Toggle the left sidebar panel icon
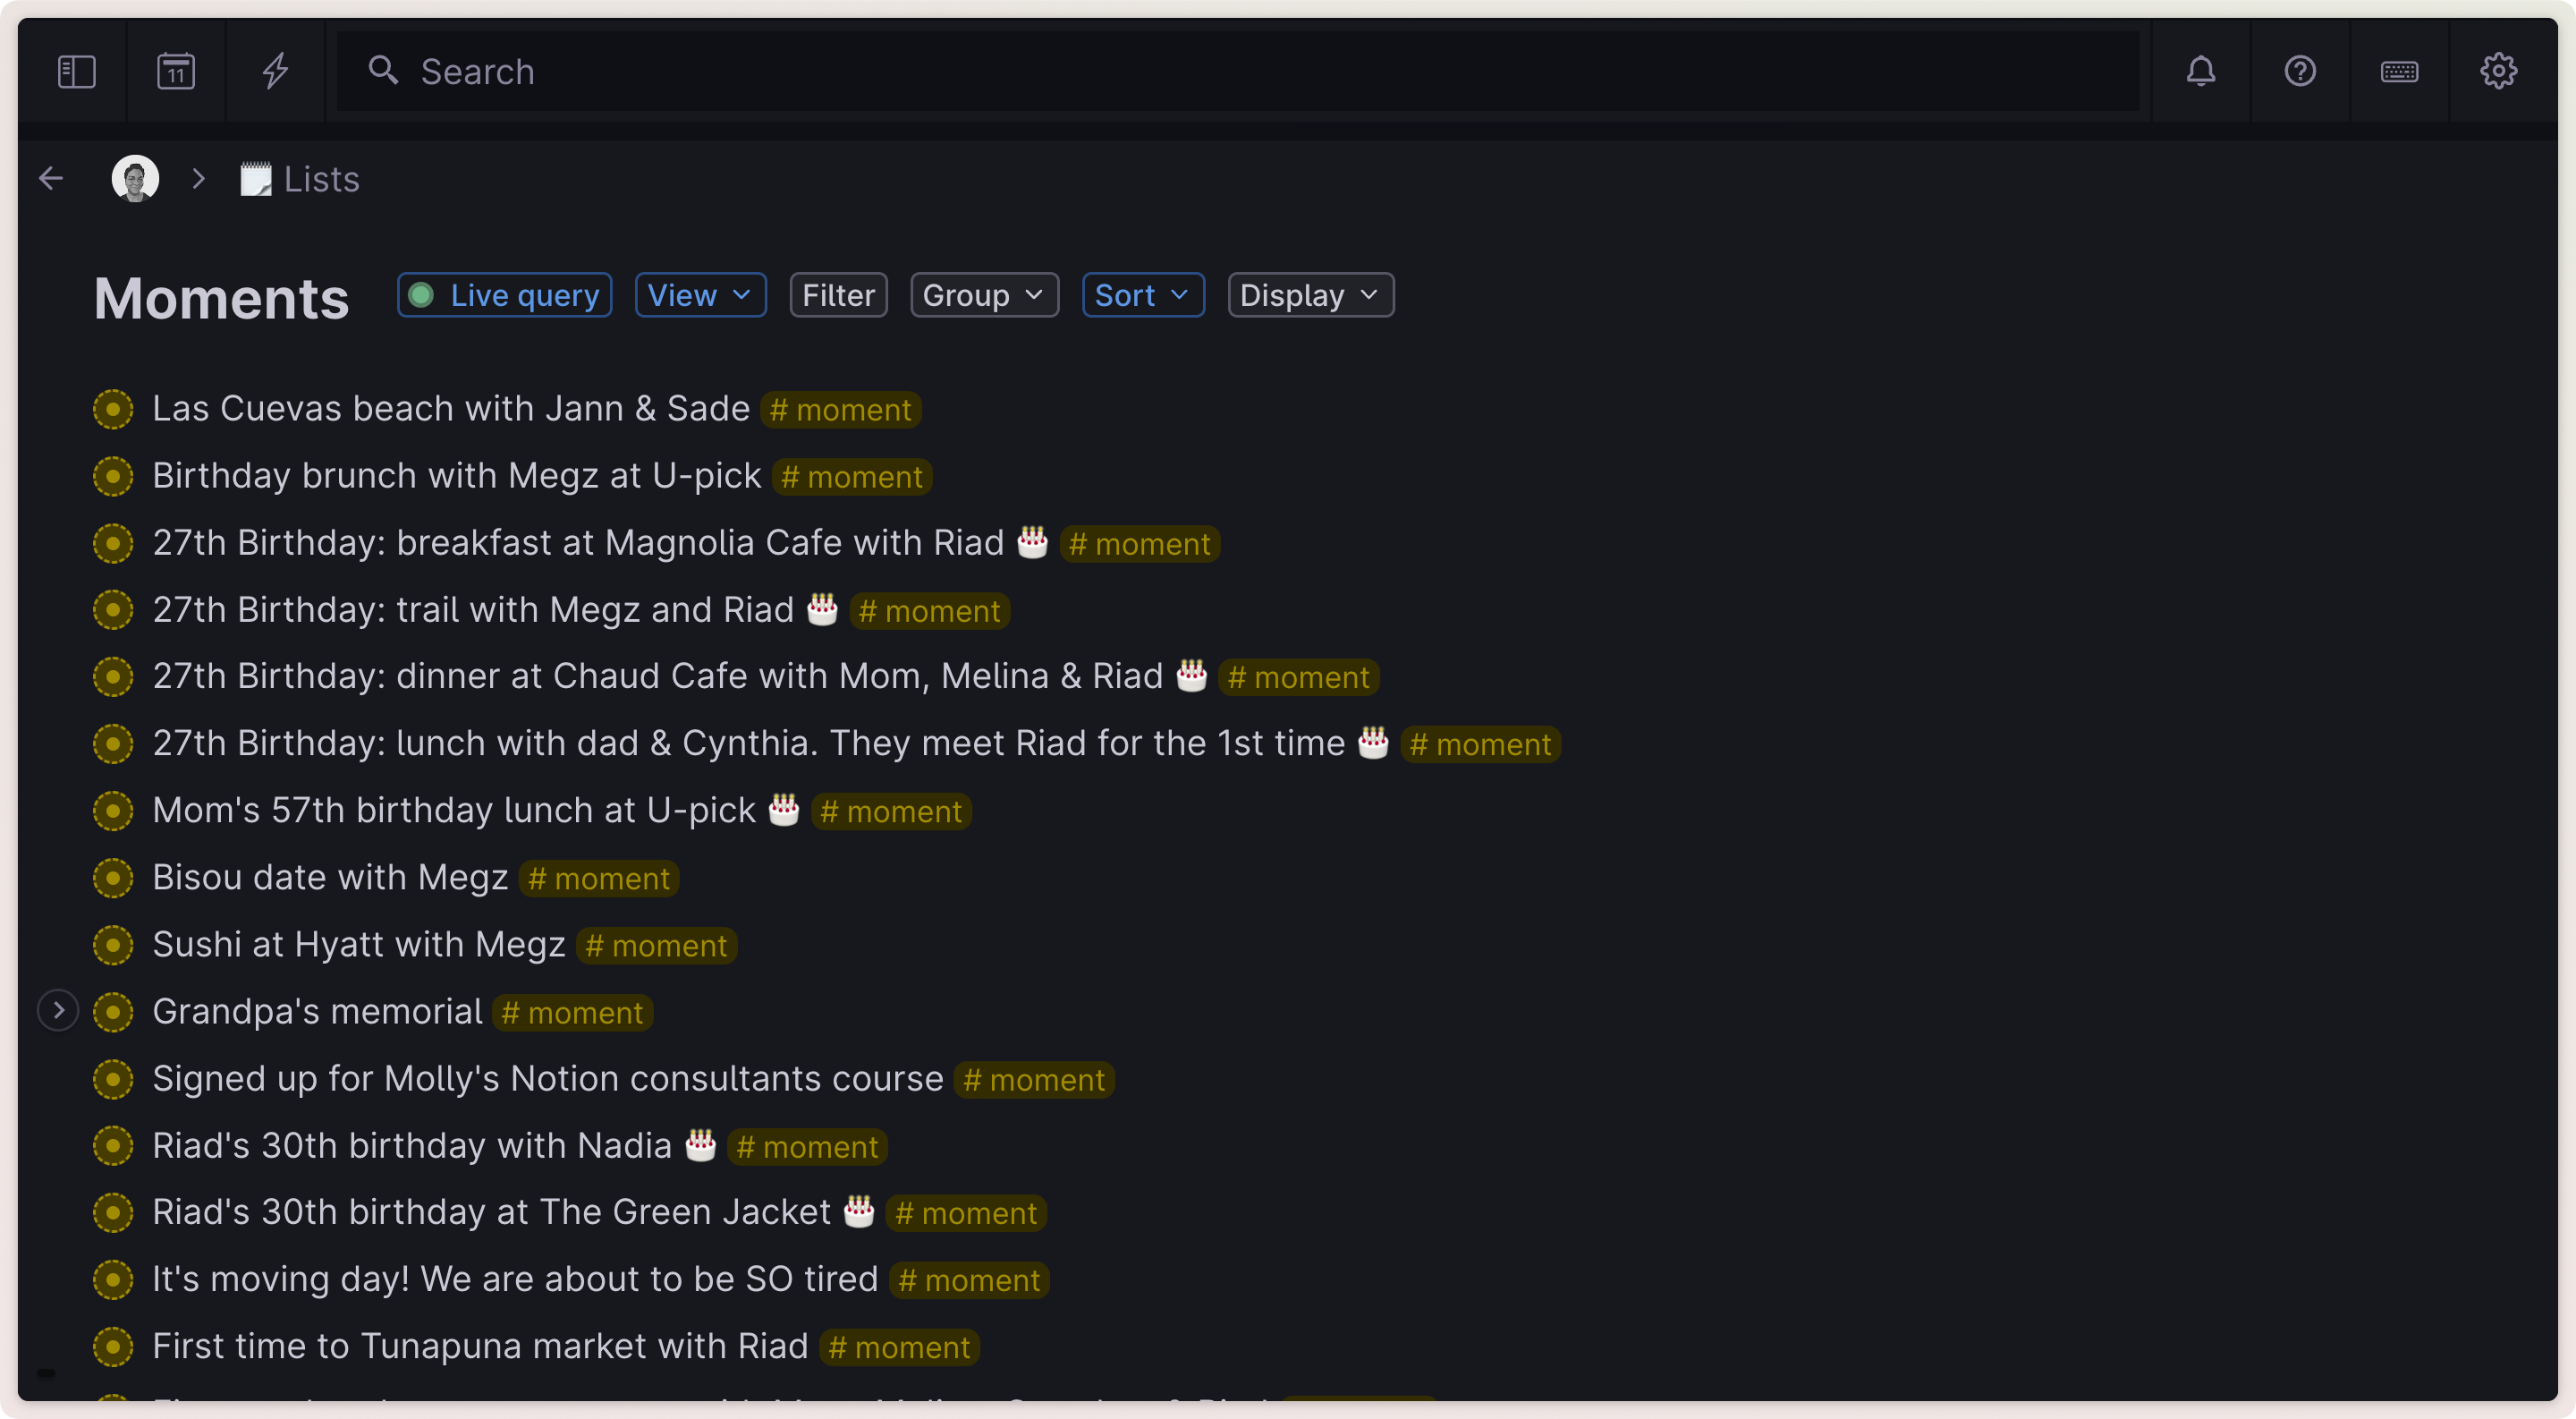The width and height of the screenshot is (2576, 1419). (x=76, y=71)
